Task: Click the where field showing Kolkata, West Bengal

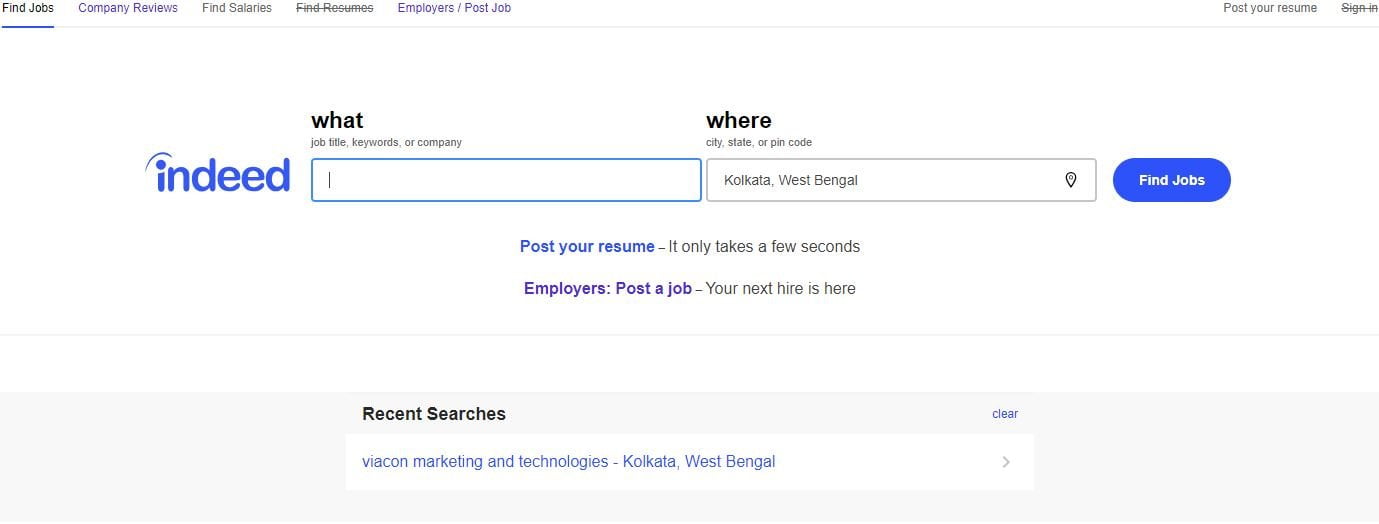Action: tap(901, 180)
